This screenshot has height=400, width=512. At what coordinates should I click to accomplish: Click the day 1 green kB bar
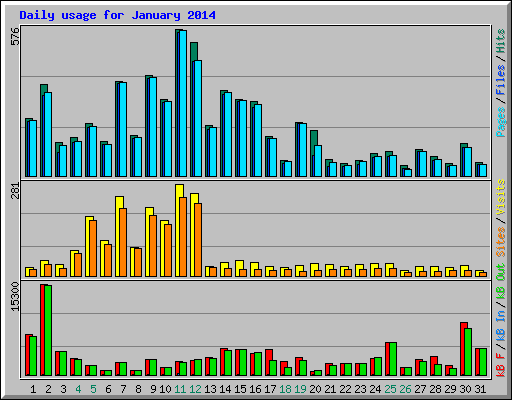coord(33,356)
